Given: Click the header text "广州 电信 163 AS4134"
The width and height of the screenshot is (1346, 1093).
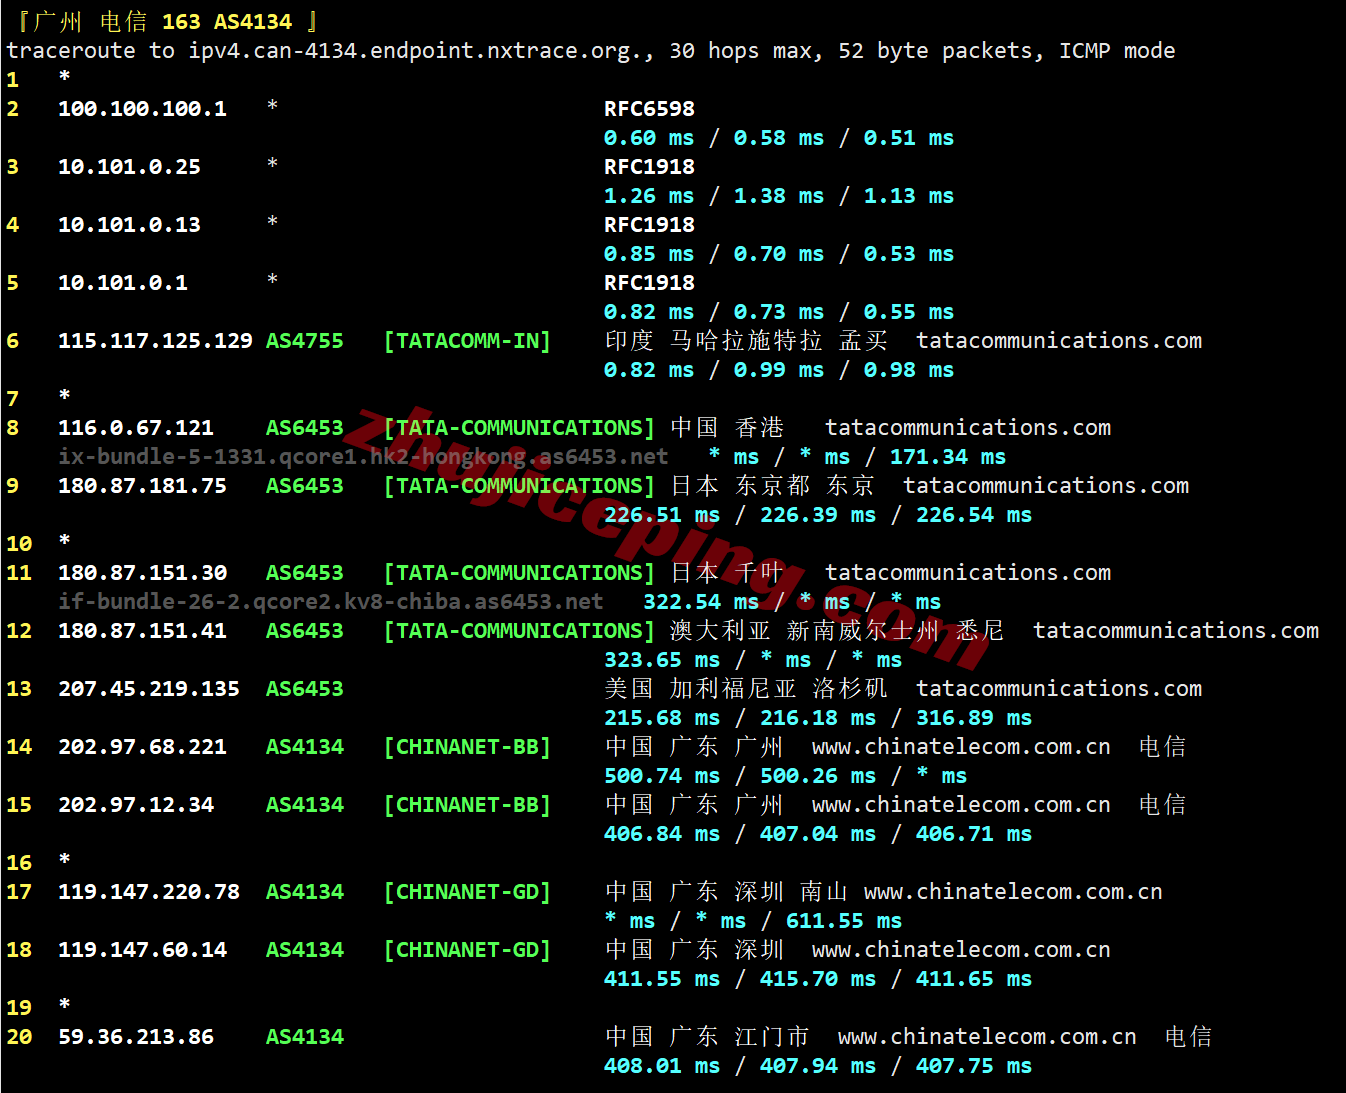Looking at the screenshot, I should point(163,21).
